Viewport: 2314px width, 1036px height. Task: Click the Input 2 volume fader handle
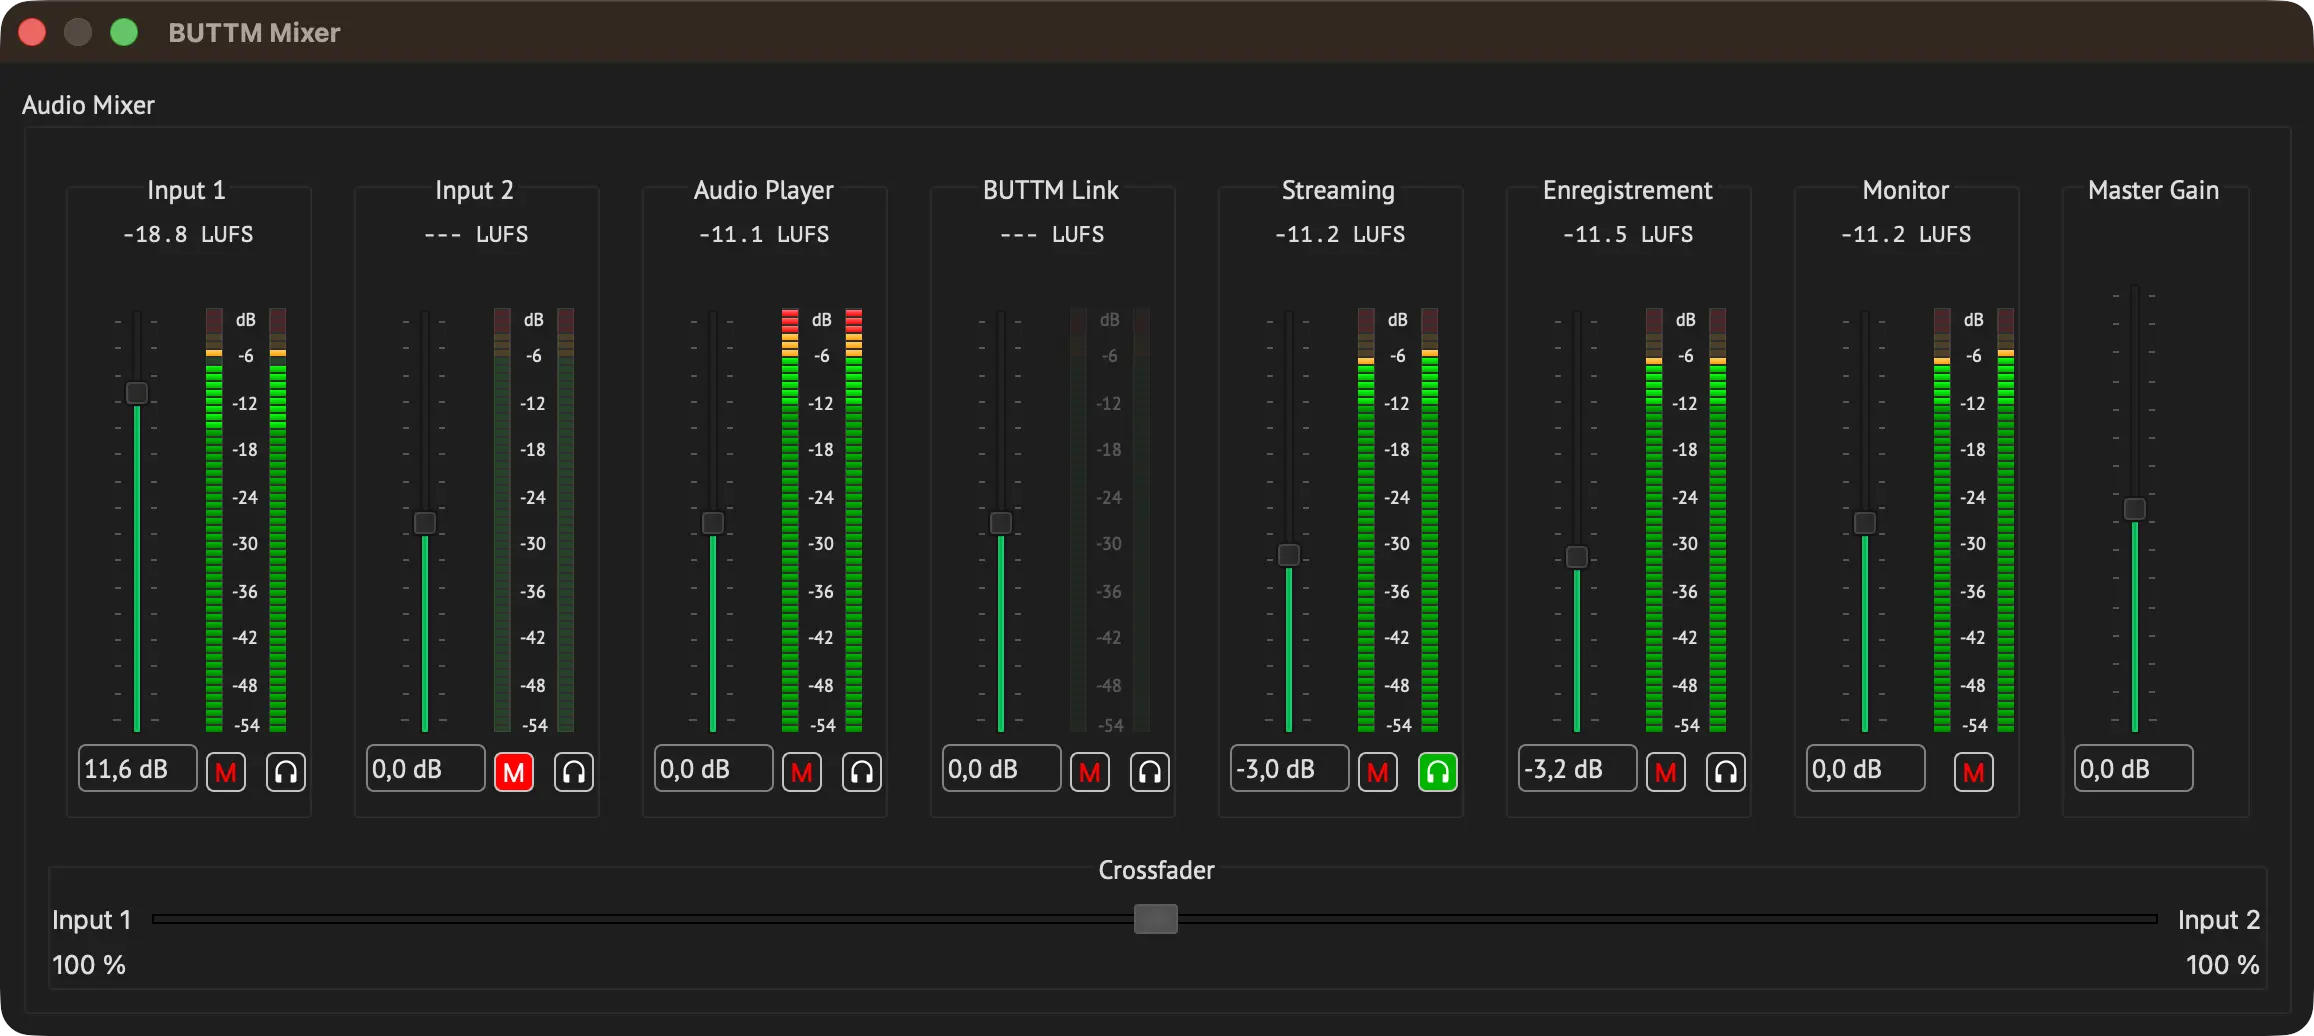click(425, 523)
